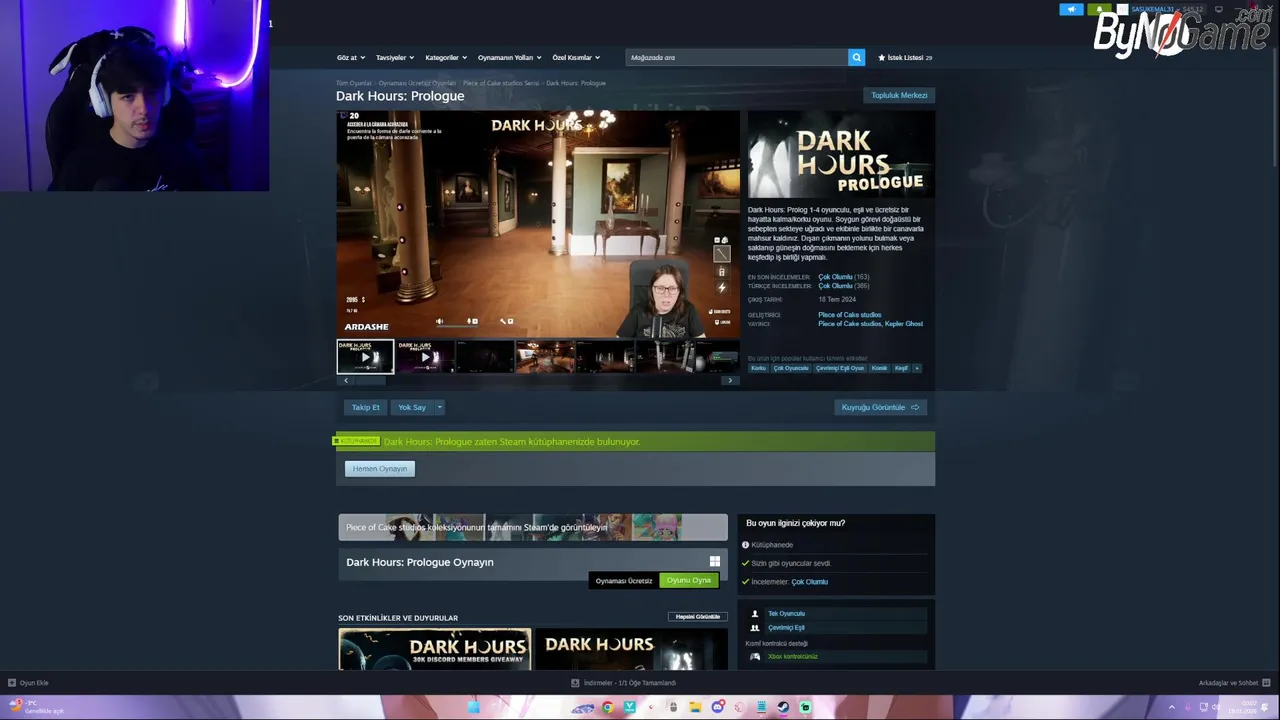Open Turkish reviews Çok Olumlu (386)
The width and height of the screenshot is (1280, 720).
pos(843,286)
